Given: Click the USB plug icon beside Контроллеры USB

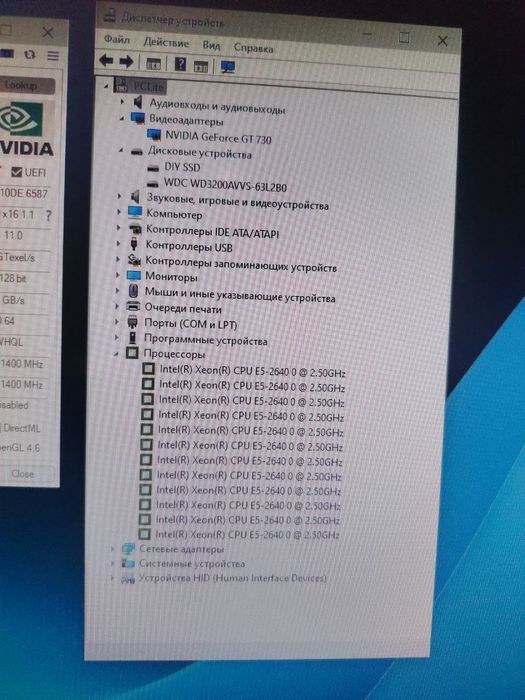Looking at the screenshot, I should click(133, 244).
